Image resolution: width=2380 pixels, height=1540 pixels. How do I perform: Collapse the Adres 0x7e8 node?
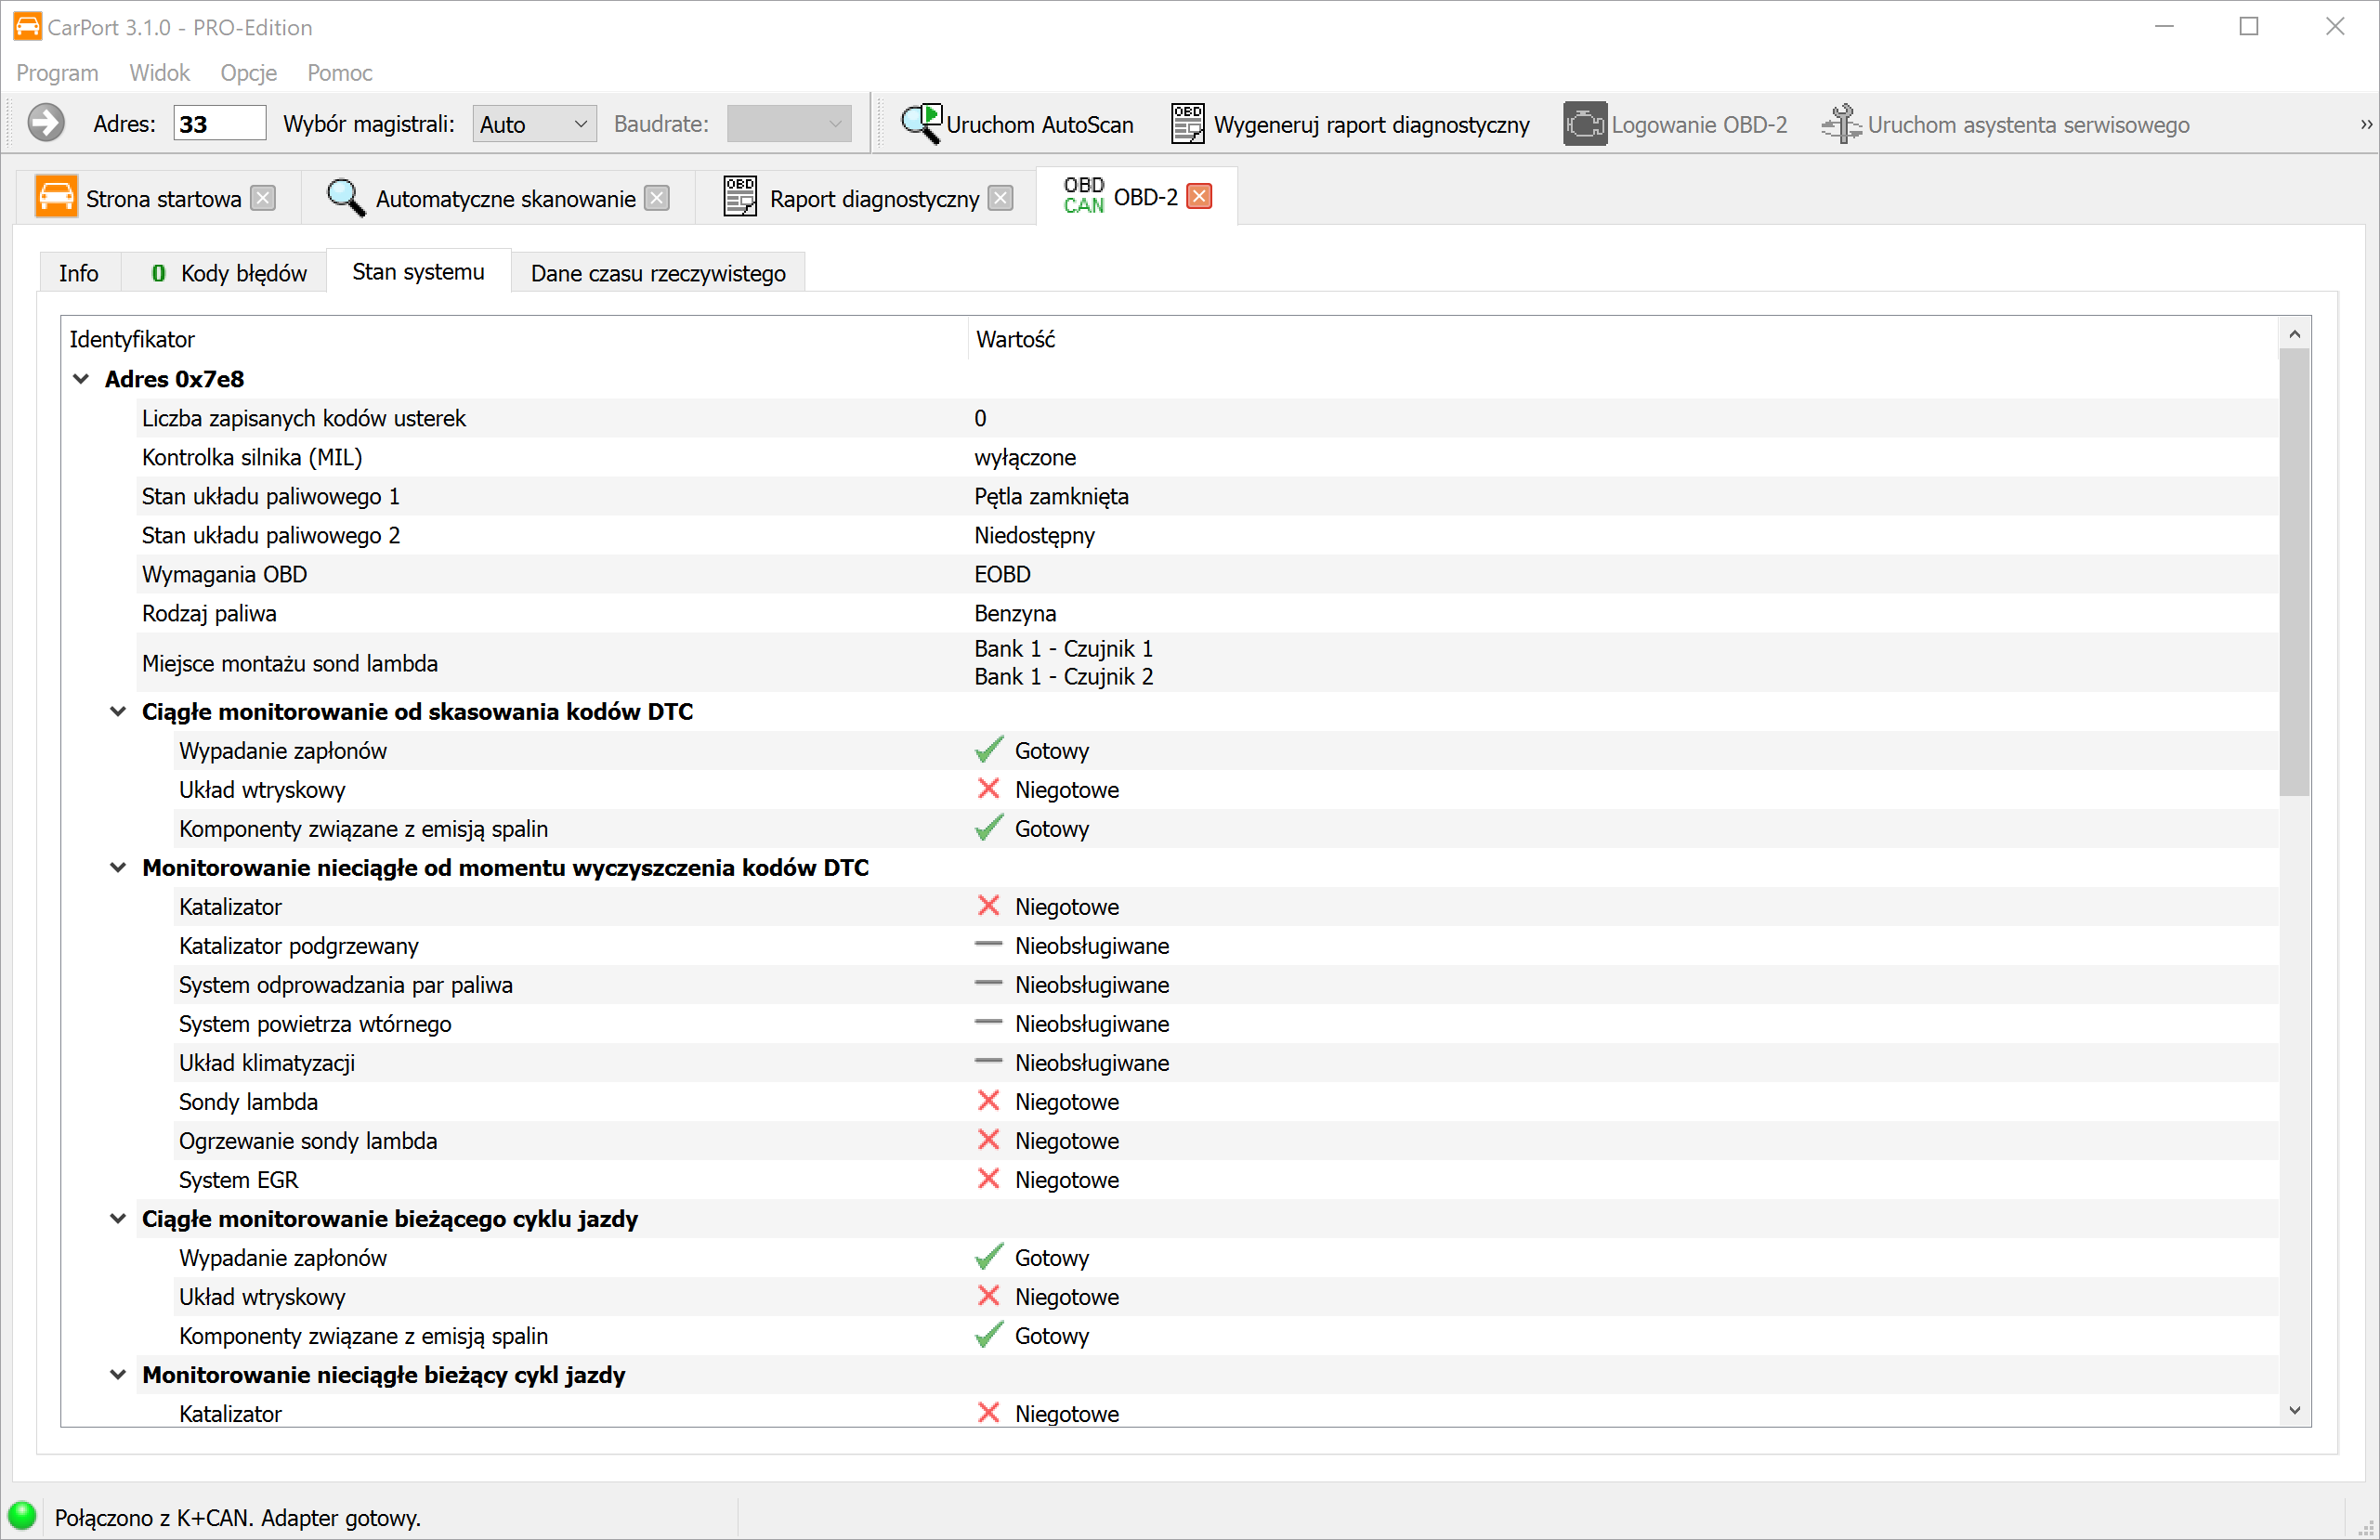click(82, 379)
